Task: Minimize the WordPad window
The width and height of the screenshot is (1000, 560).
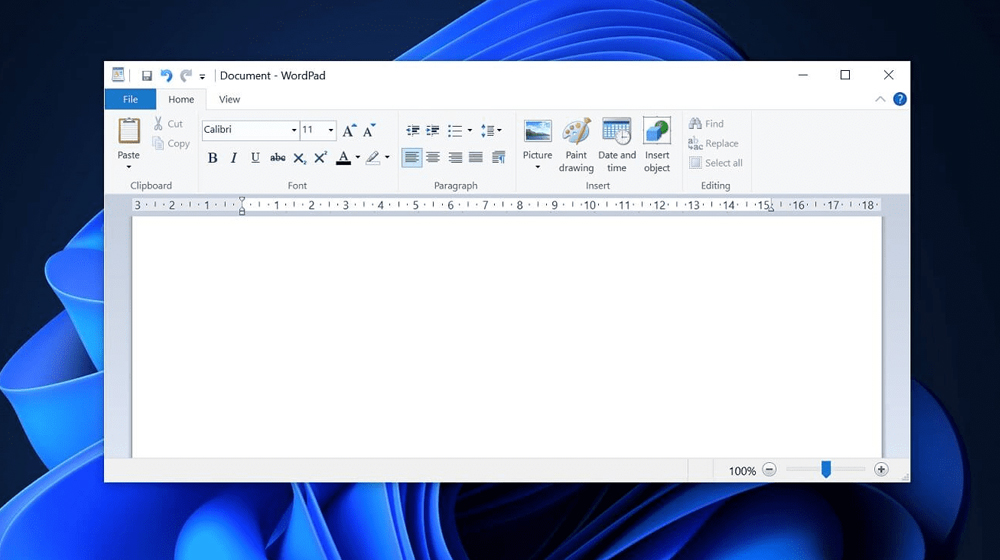Action: click(x=803, y=75)
